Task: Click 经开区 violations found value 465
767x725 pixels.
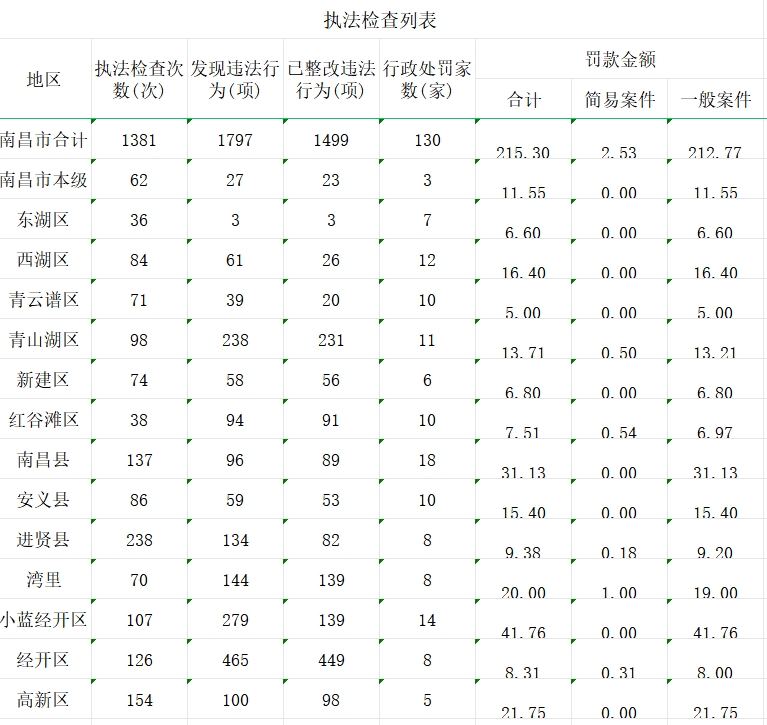Action: pos(235,660)
